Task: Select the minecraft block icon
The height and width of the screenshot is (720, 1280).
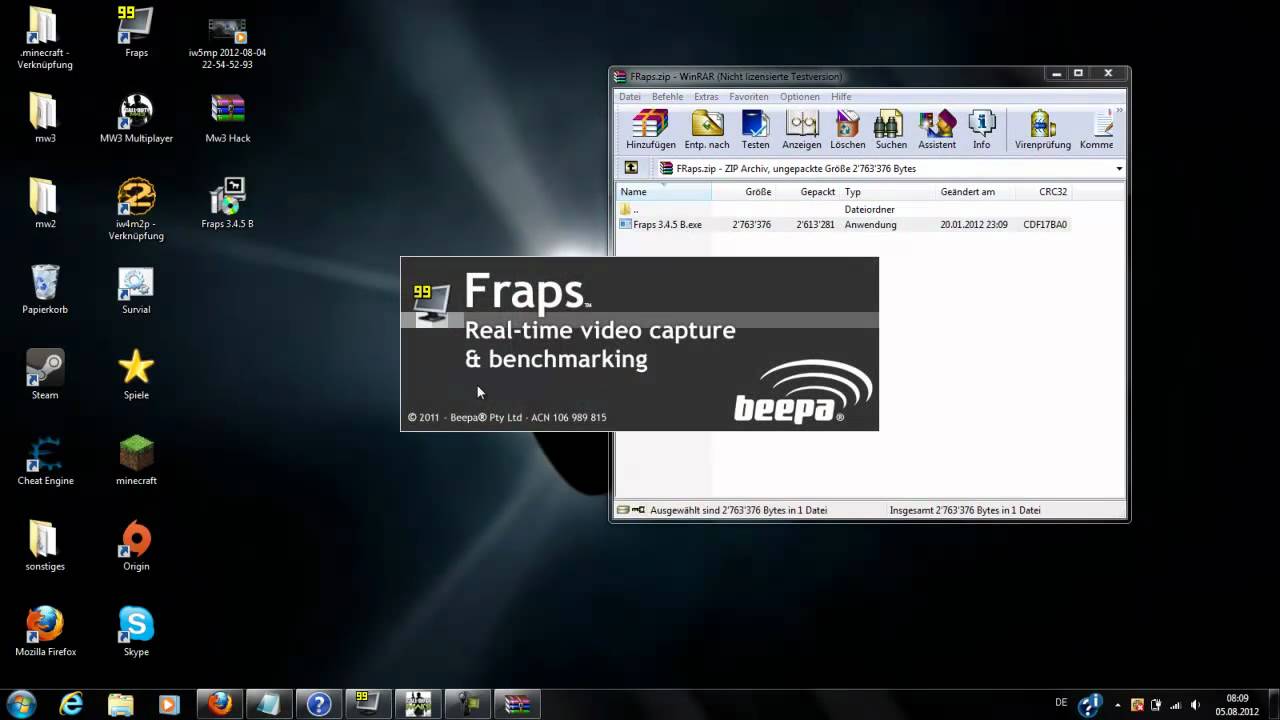Action: click(136, 461)
